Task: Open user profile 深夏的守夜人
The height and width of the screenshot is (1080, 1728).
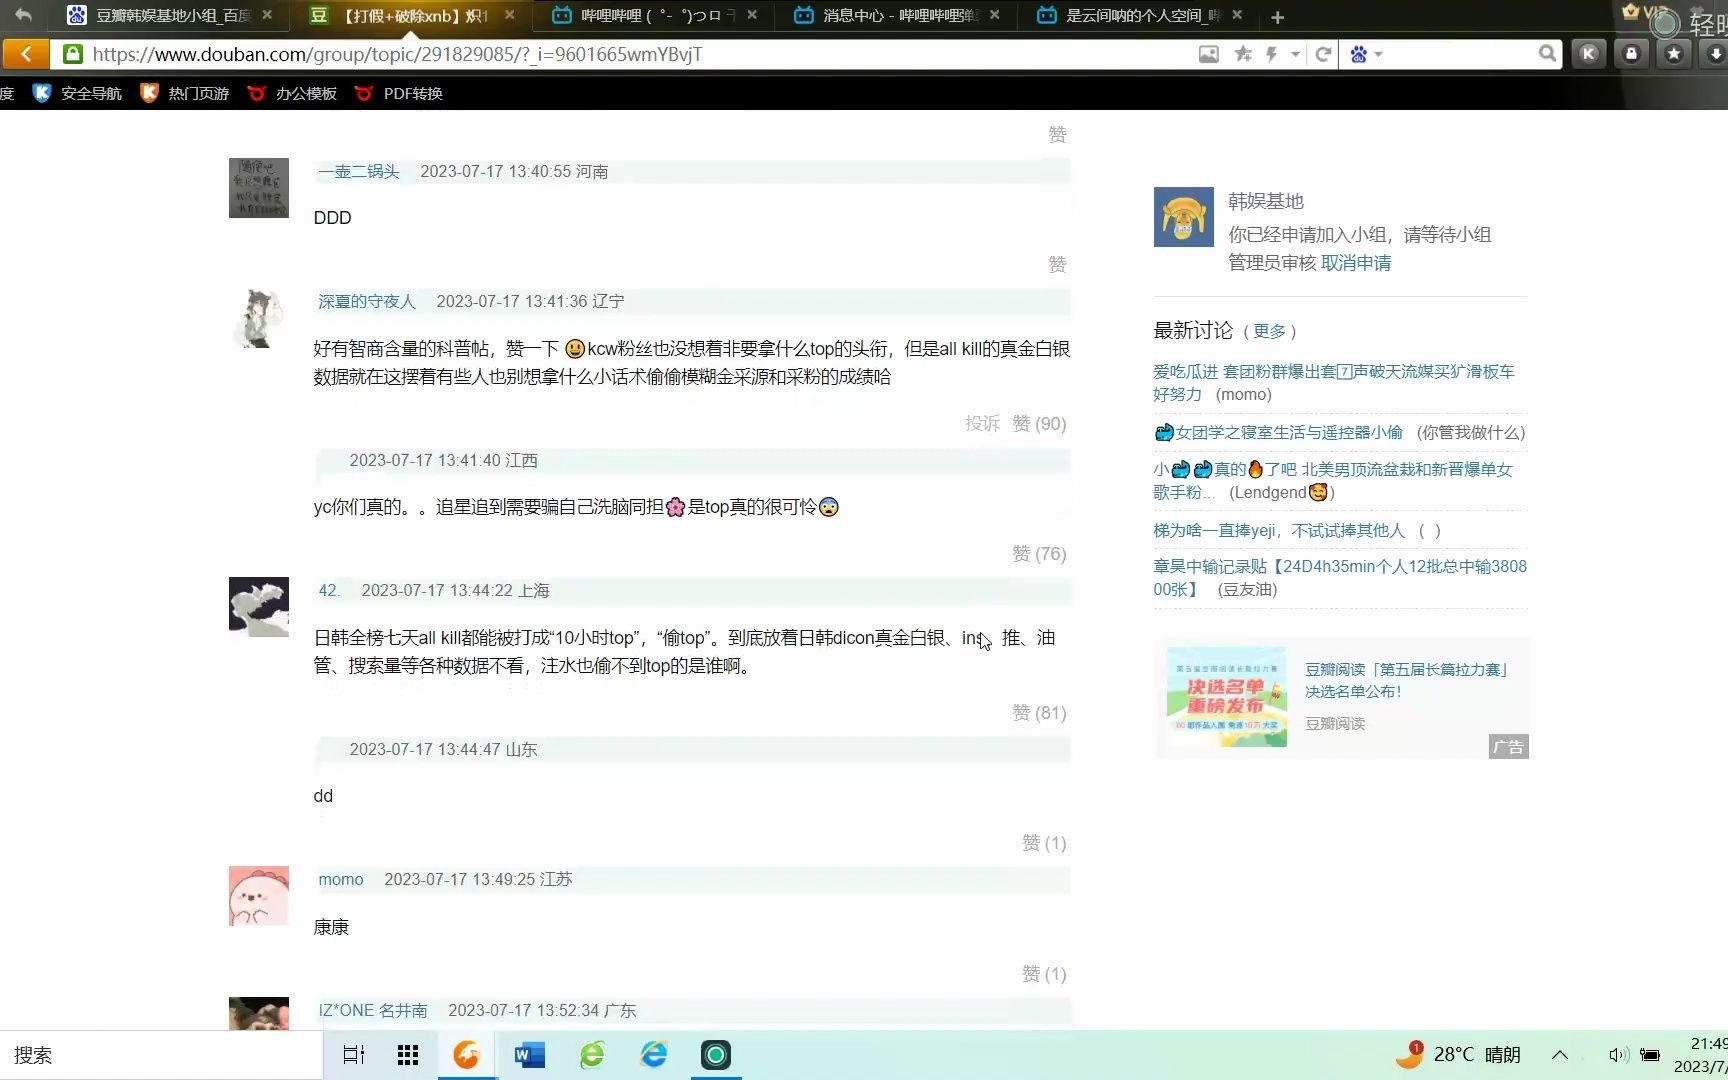Action: 366,301
